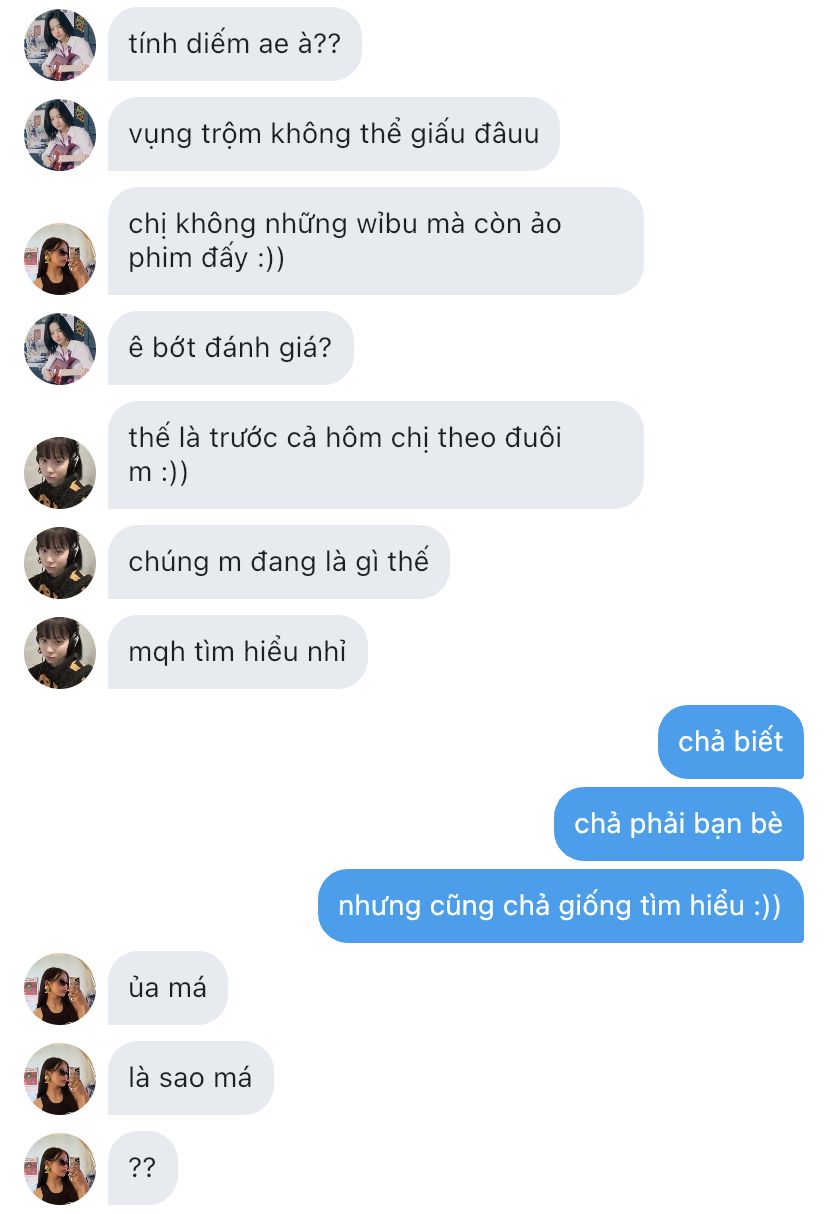The image size is (828, 1214).
Task: Open avatar beside 'thế là trước cả hôm' message
Action: (x=59, y=473)
